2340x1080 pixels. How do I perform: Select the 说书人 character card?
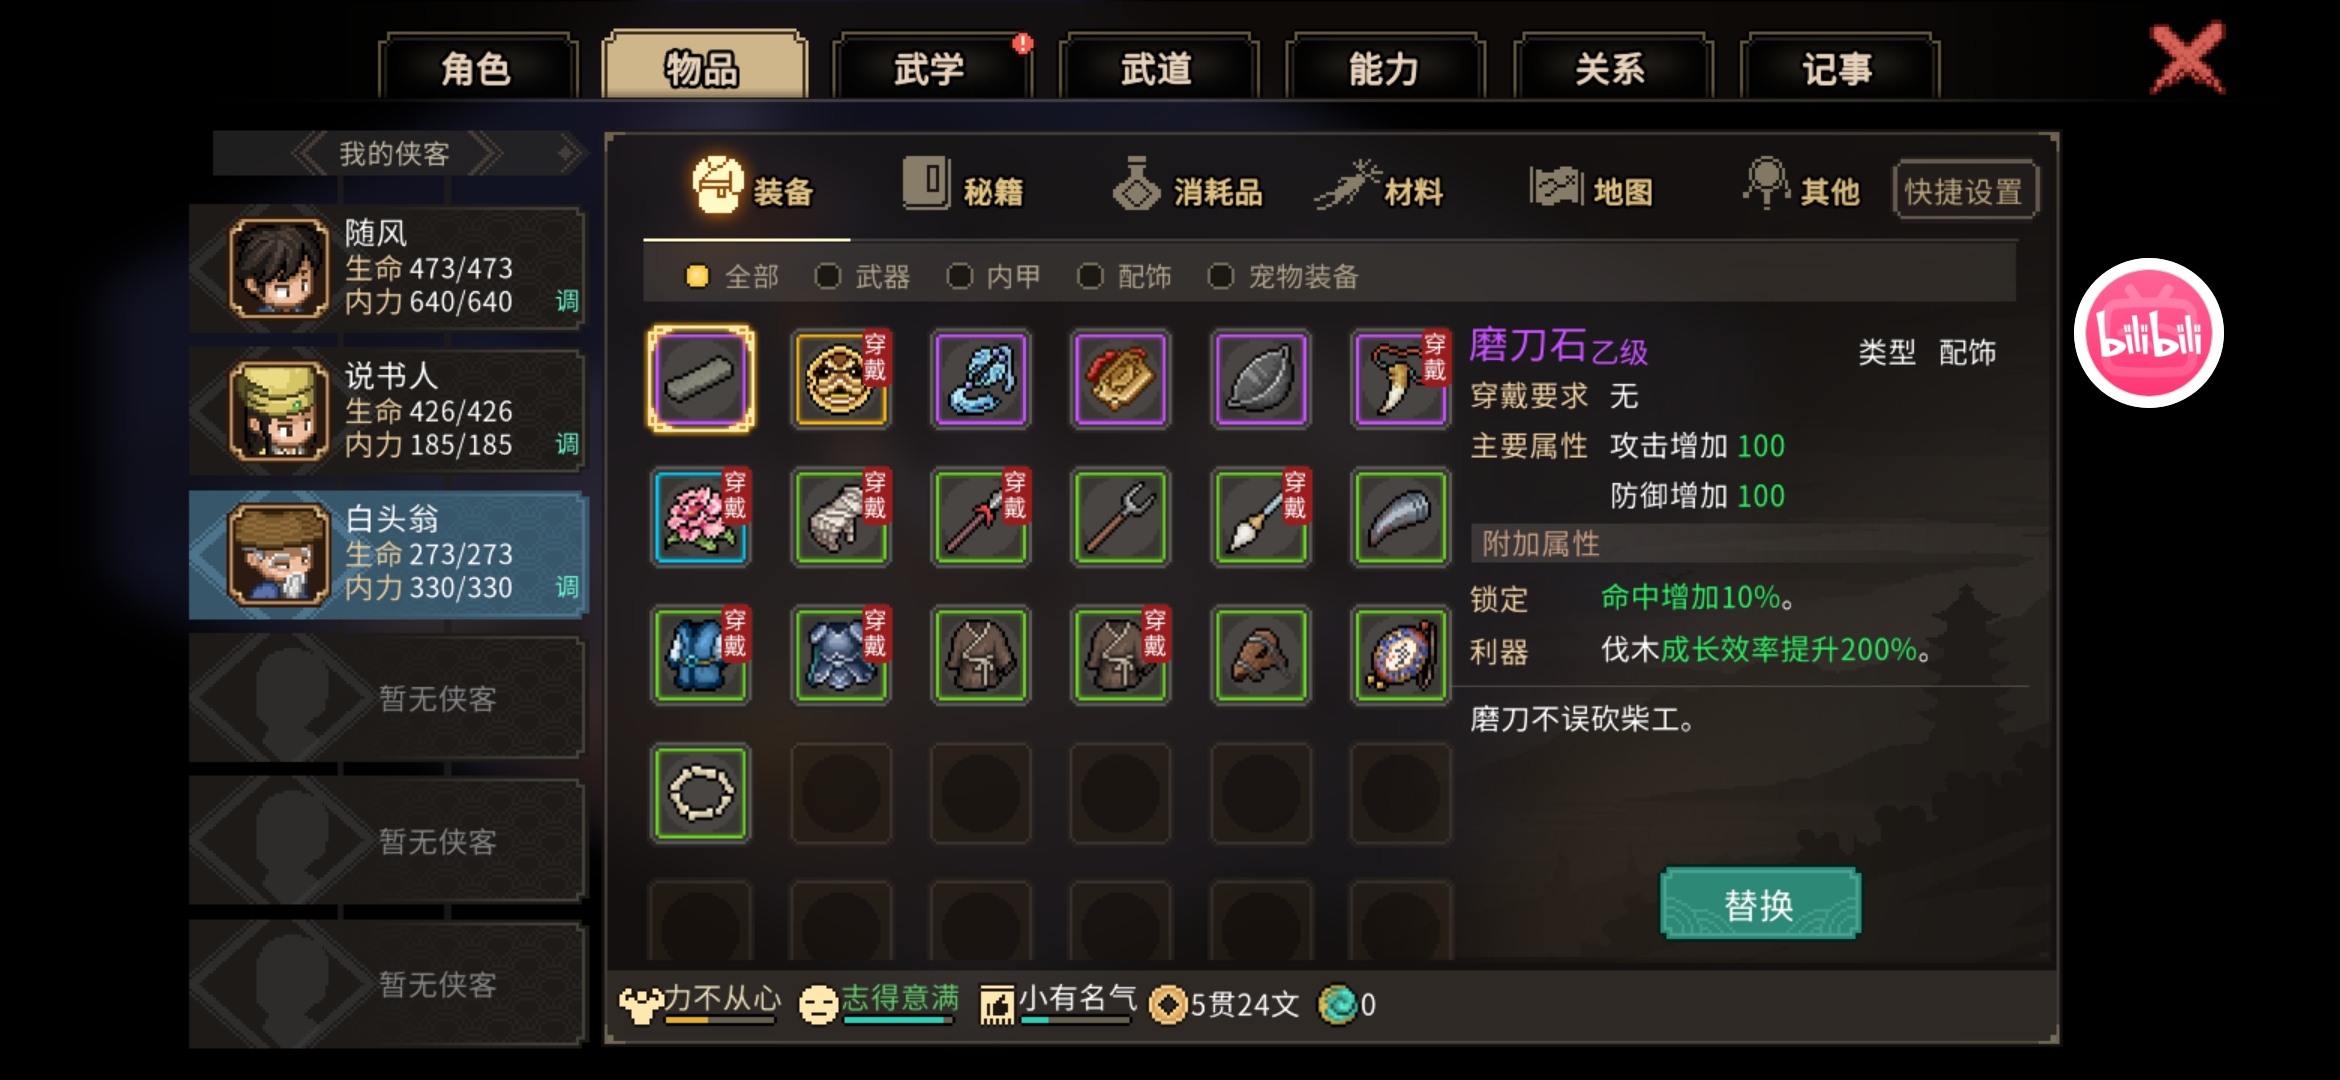387,411
